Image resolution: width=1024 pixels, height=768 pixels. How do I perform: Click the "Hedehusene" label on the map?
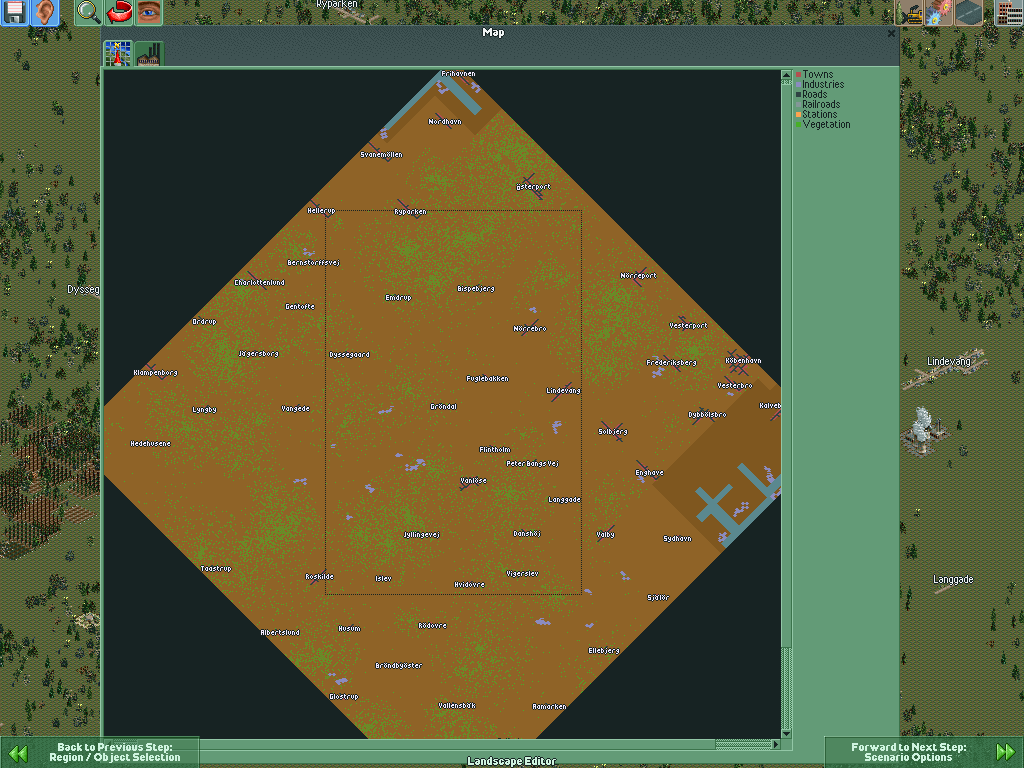(150, 443)
